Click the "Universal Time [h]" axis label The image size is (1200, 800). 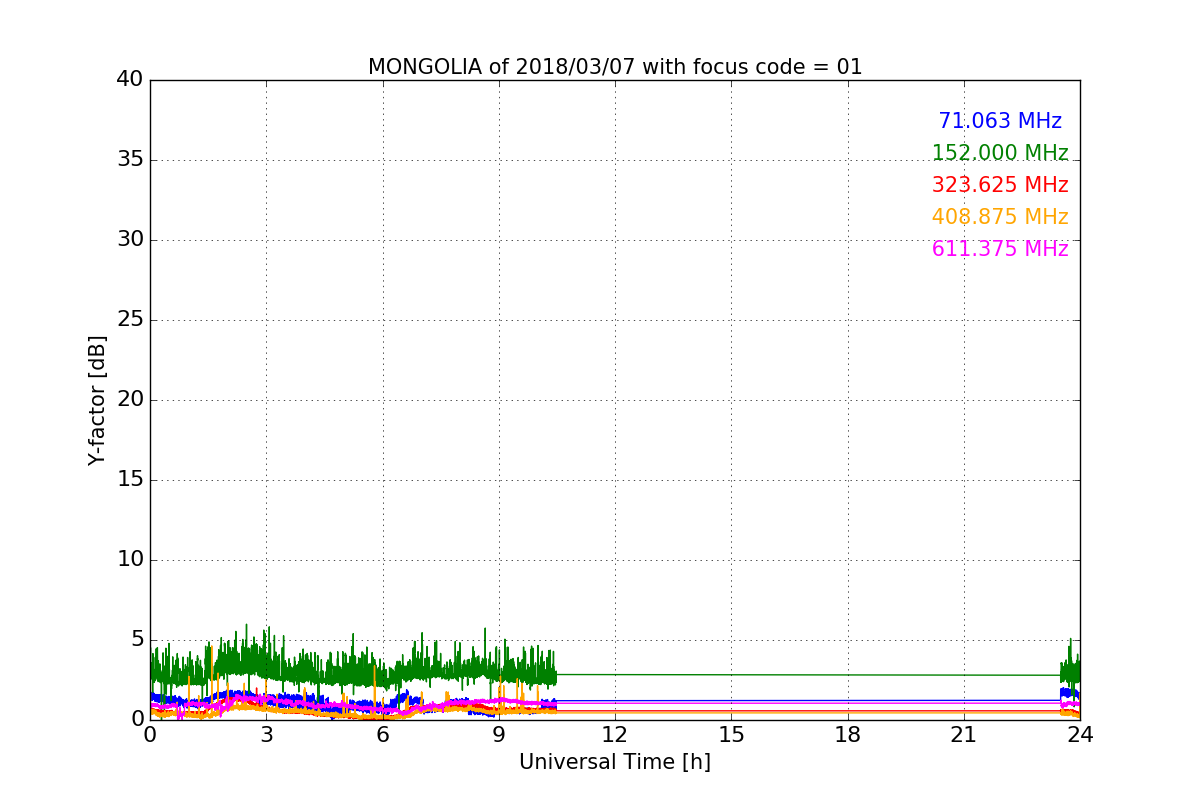(x=615, y=762)
